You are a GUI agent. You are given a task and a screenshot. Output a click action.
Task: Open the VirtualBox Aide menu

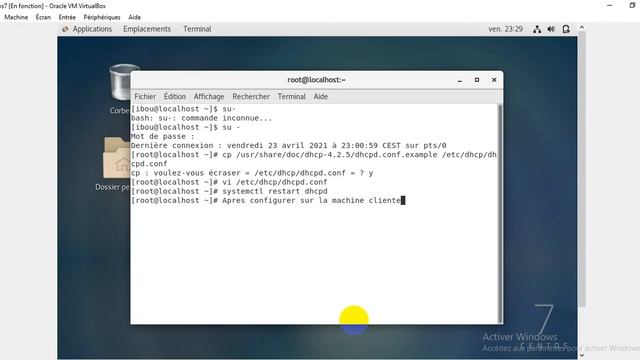134,17
